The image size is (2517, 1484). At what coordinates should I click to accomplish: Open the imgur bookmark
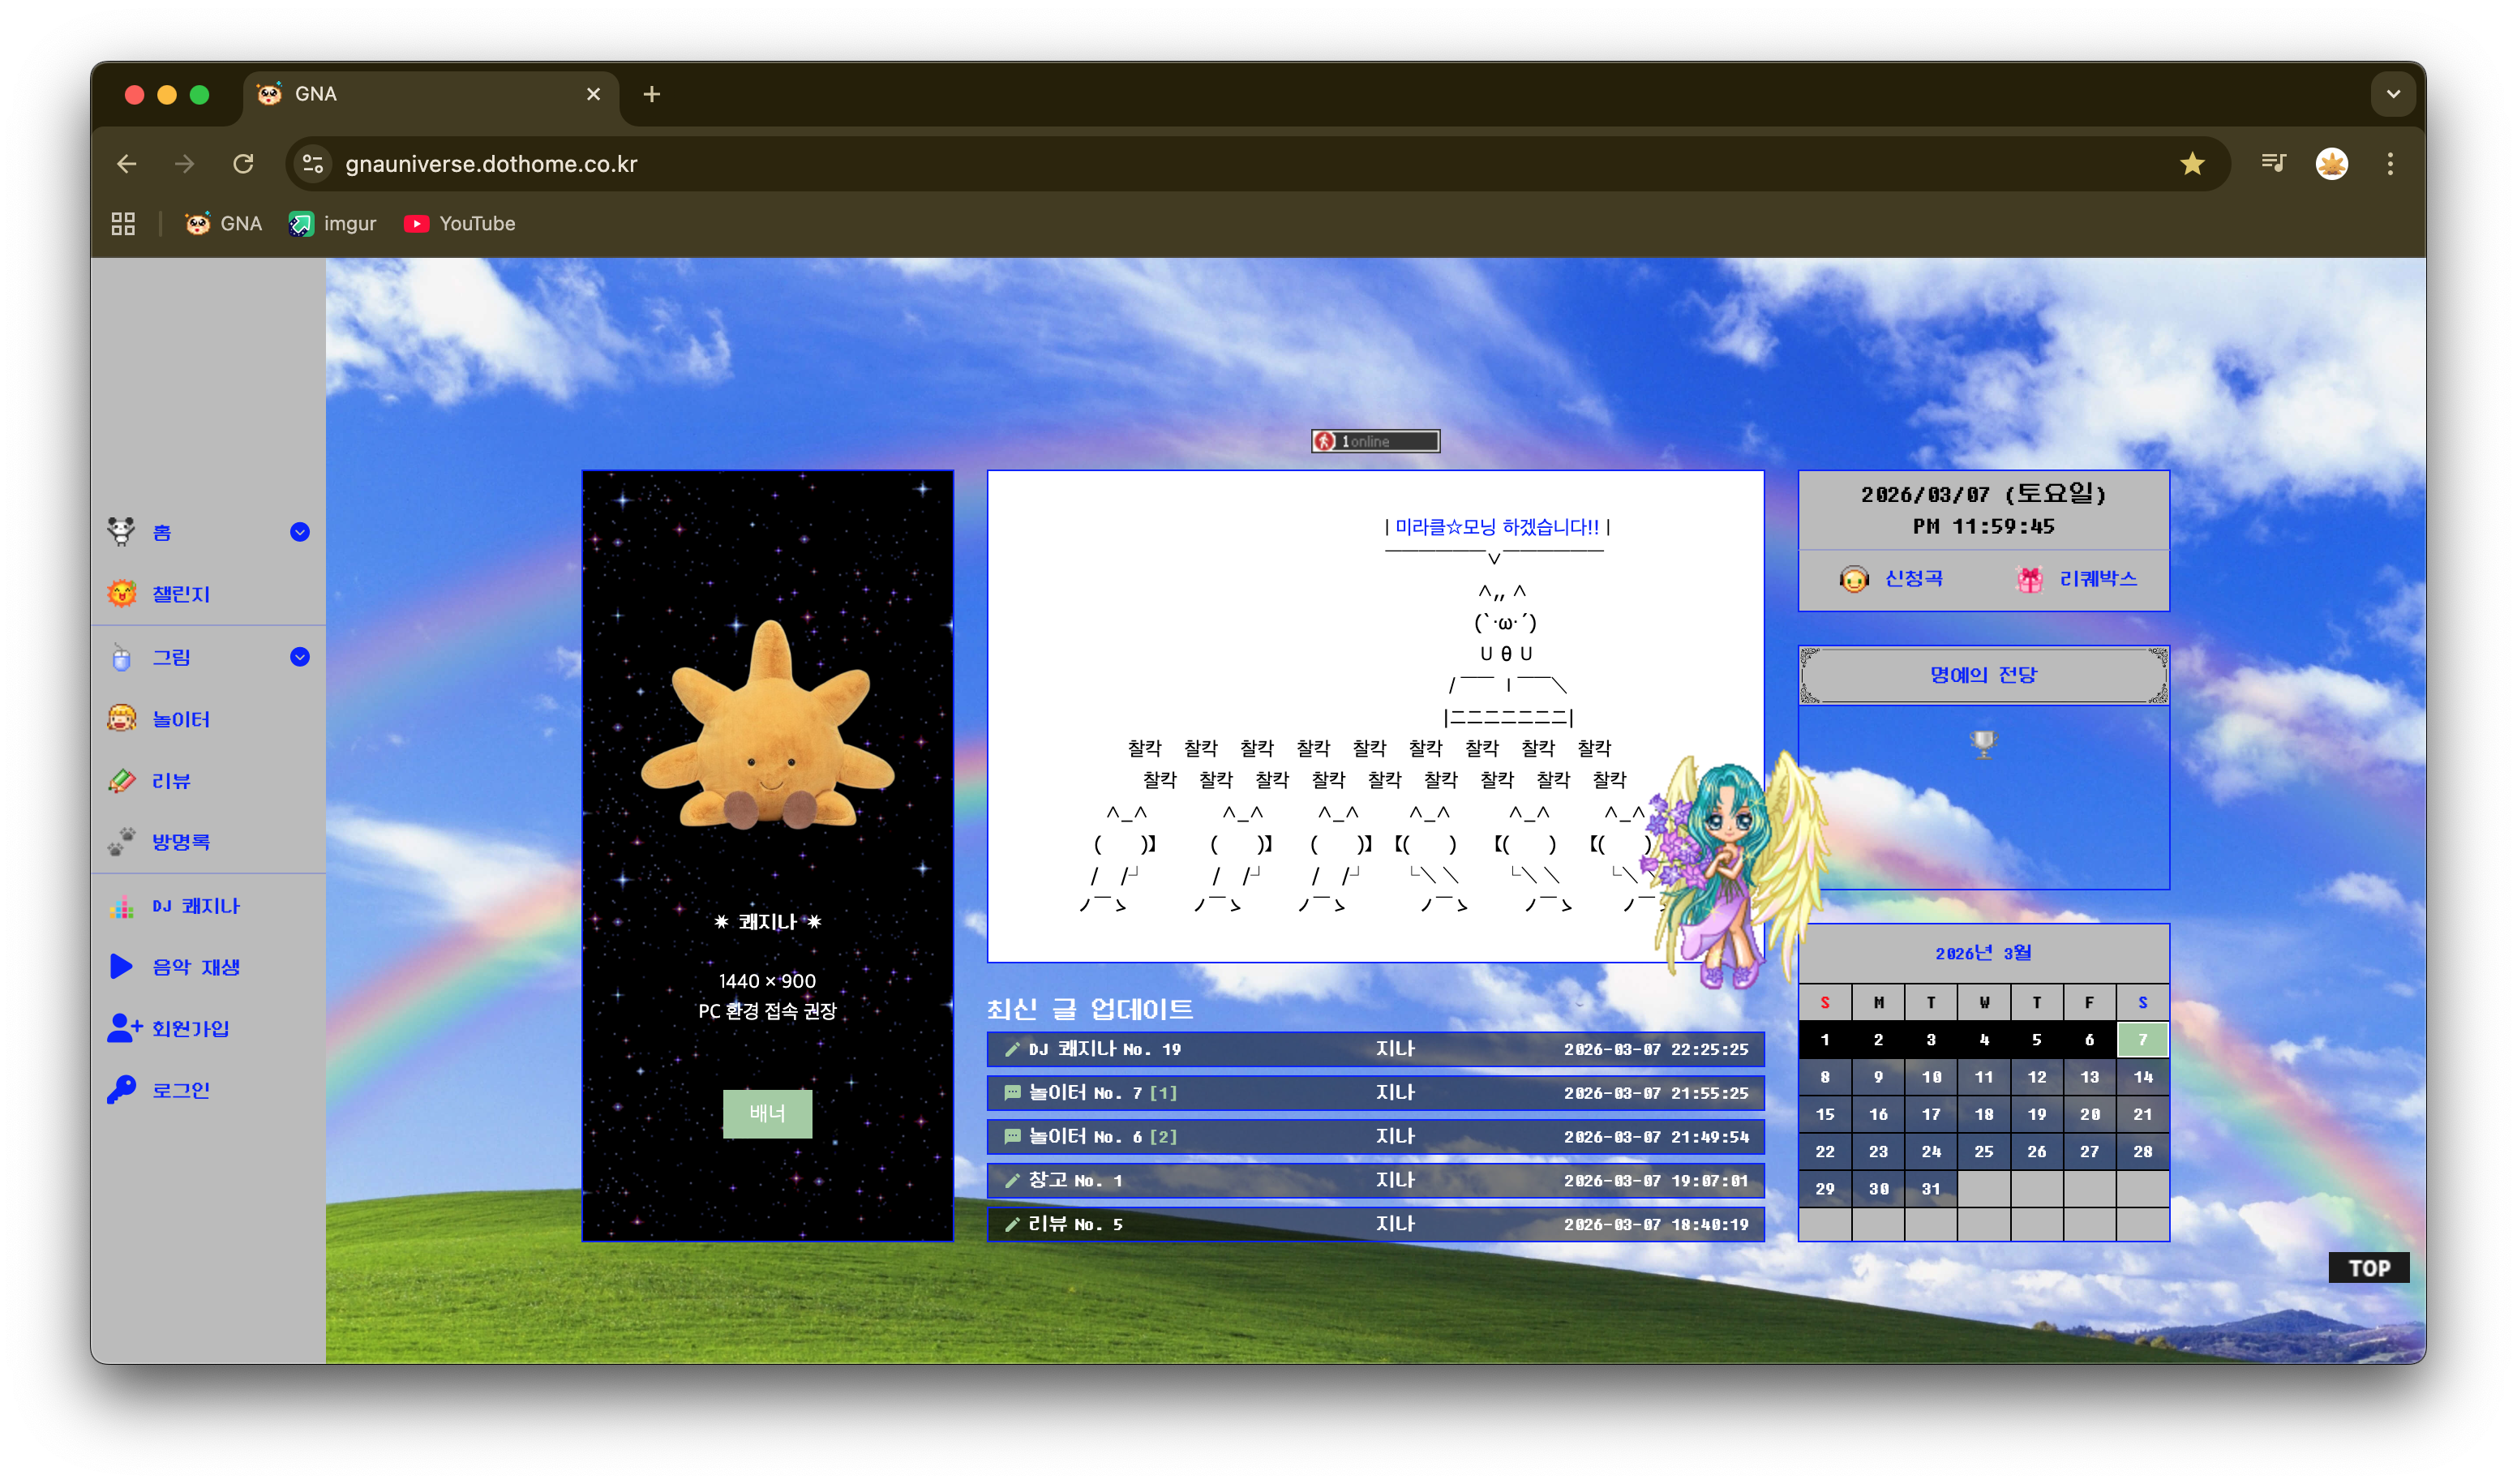tap(333, 224)
